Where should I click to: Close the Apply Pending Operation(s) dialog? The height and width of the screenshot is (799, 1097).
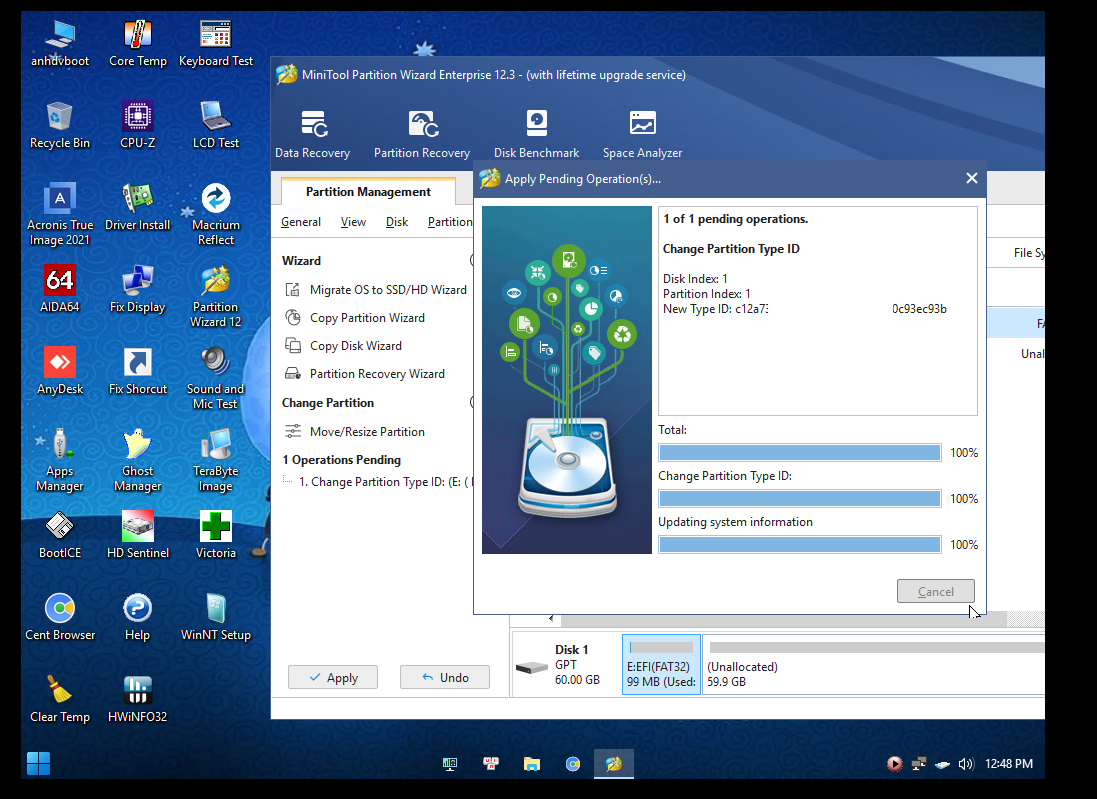[x=972, y=178]
